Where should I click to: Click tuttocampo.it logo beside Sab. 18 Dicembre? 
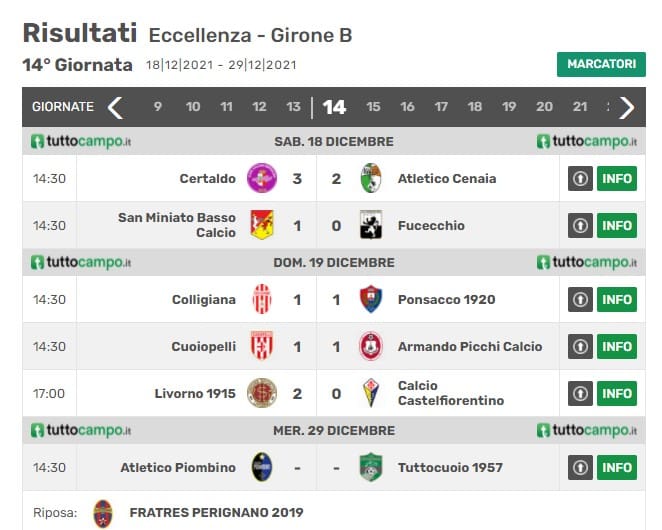pyautogui.click(x=81, y=141)
